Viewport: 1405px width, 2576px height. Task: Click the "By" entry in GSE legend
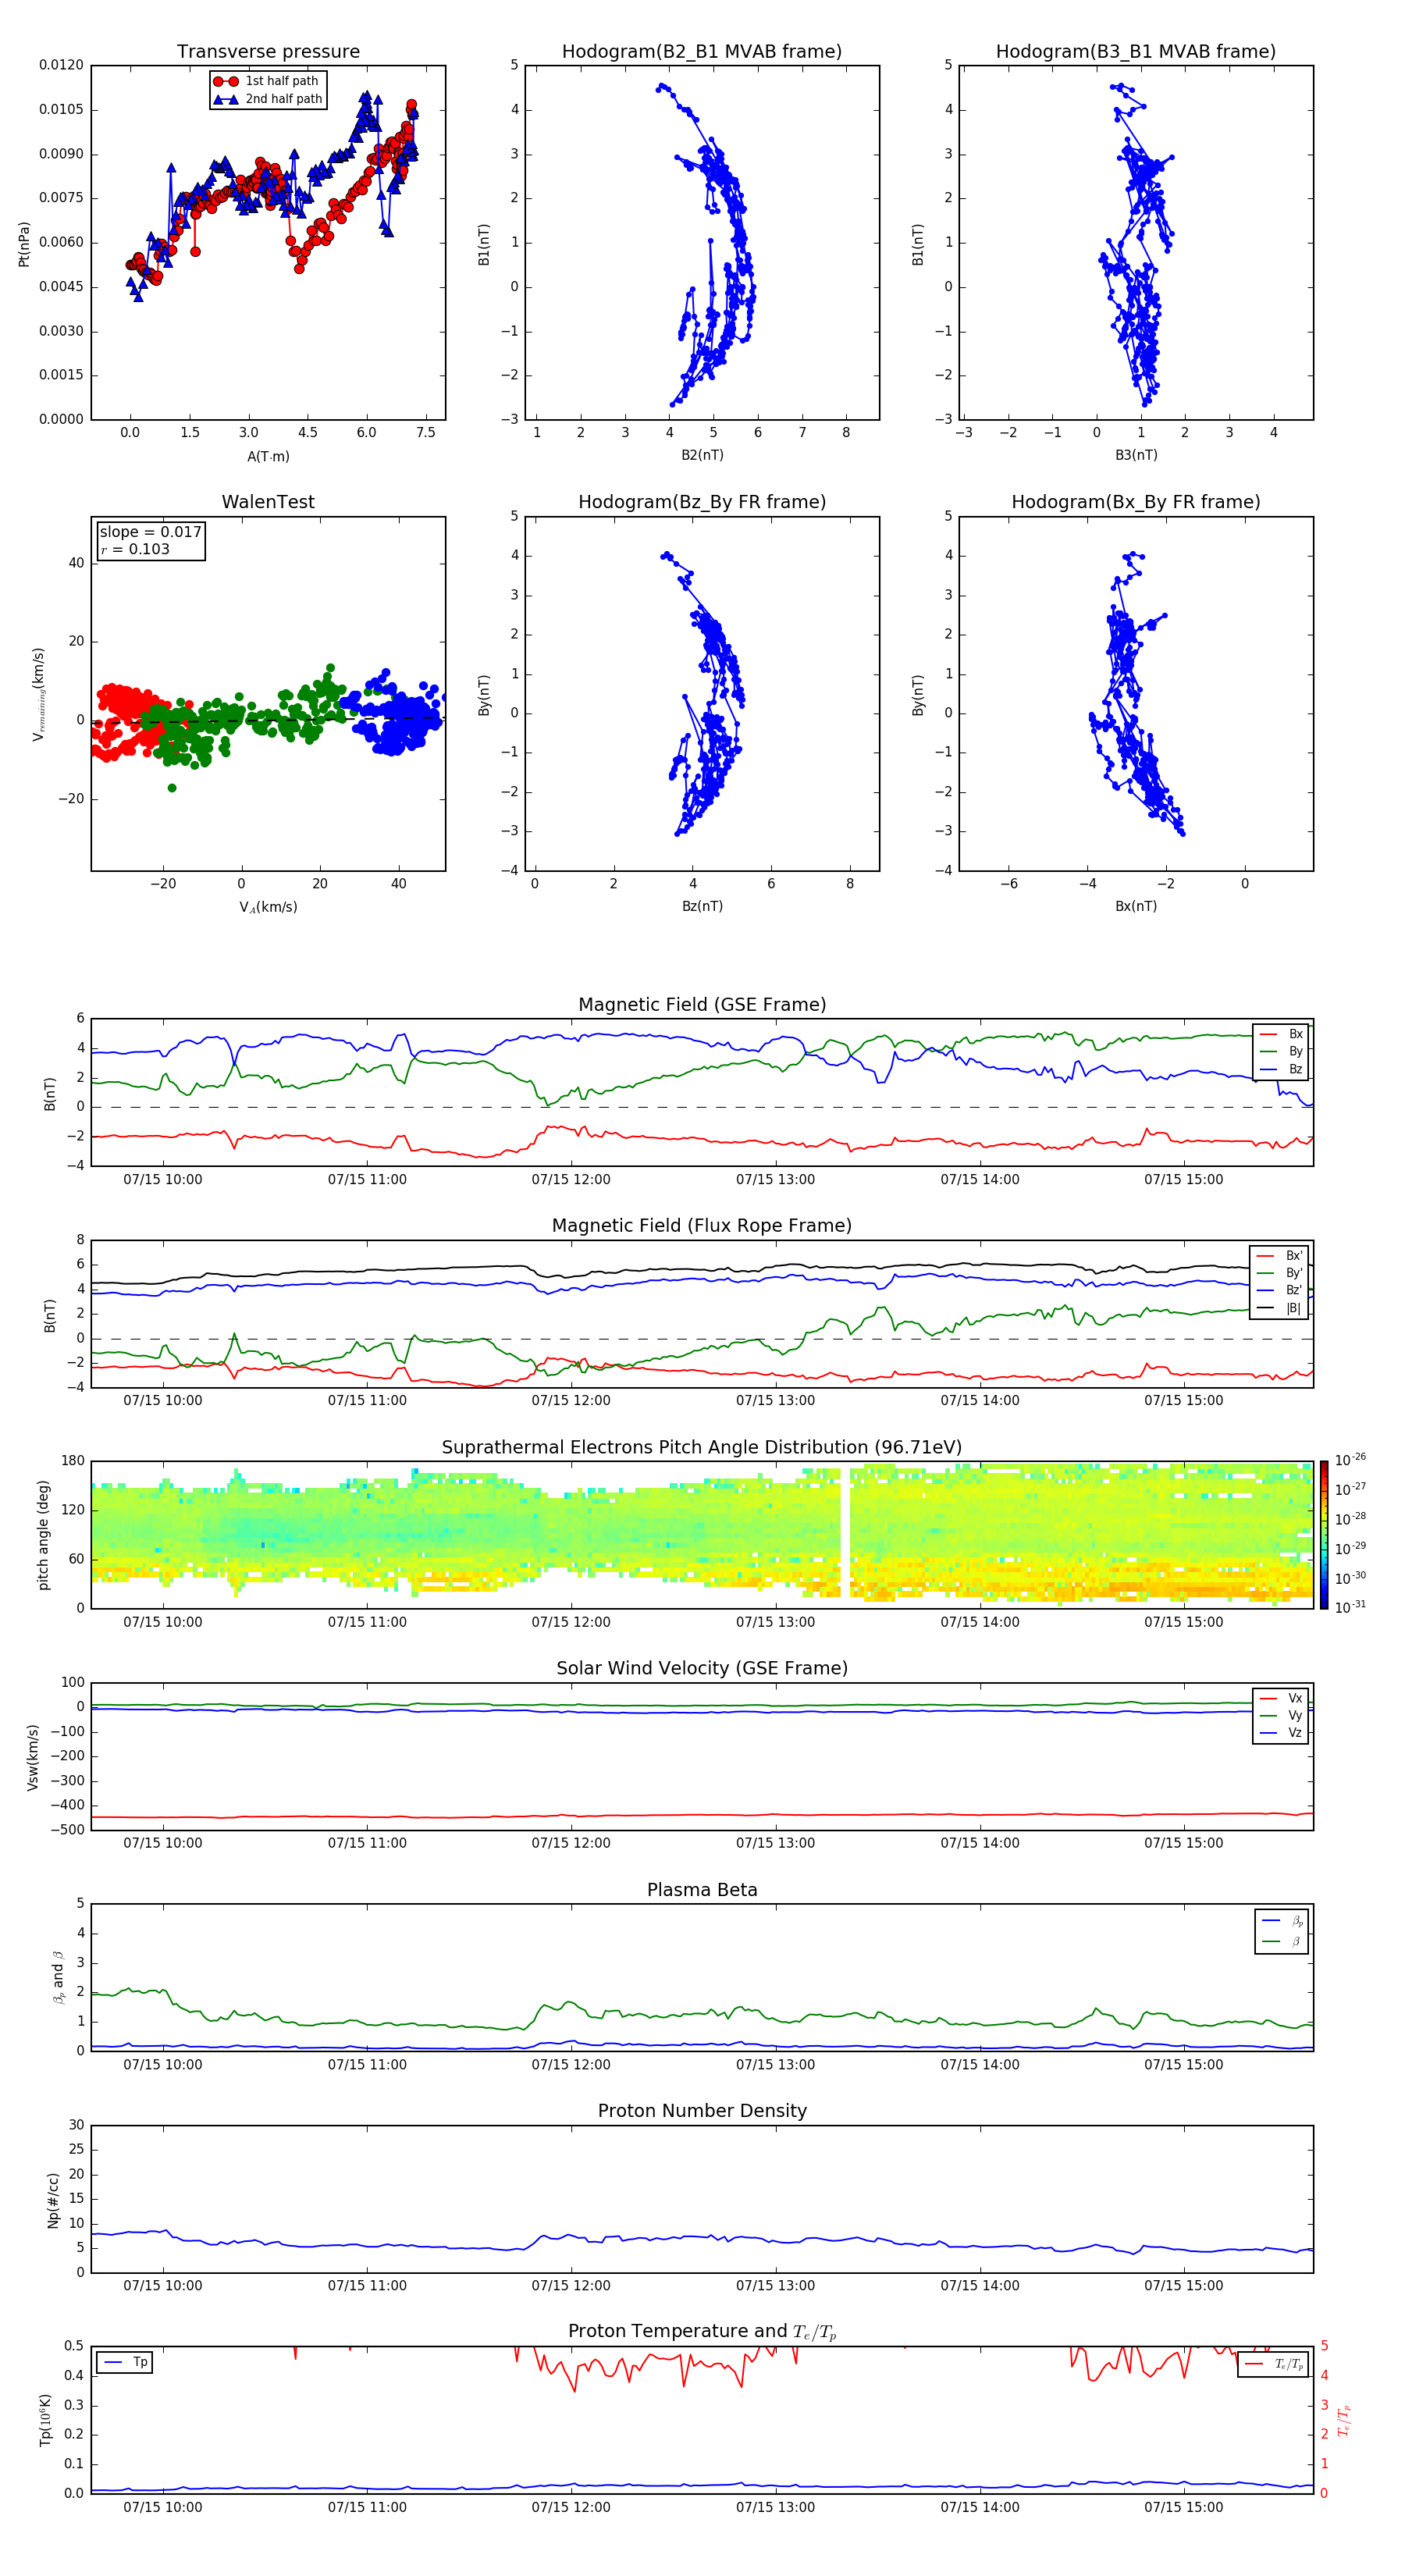pyautogui.click(x=1282, y=1052)
